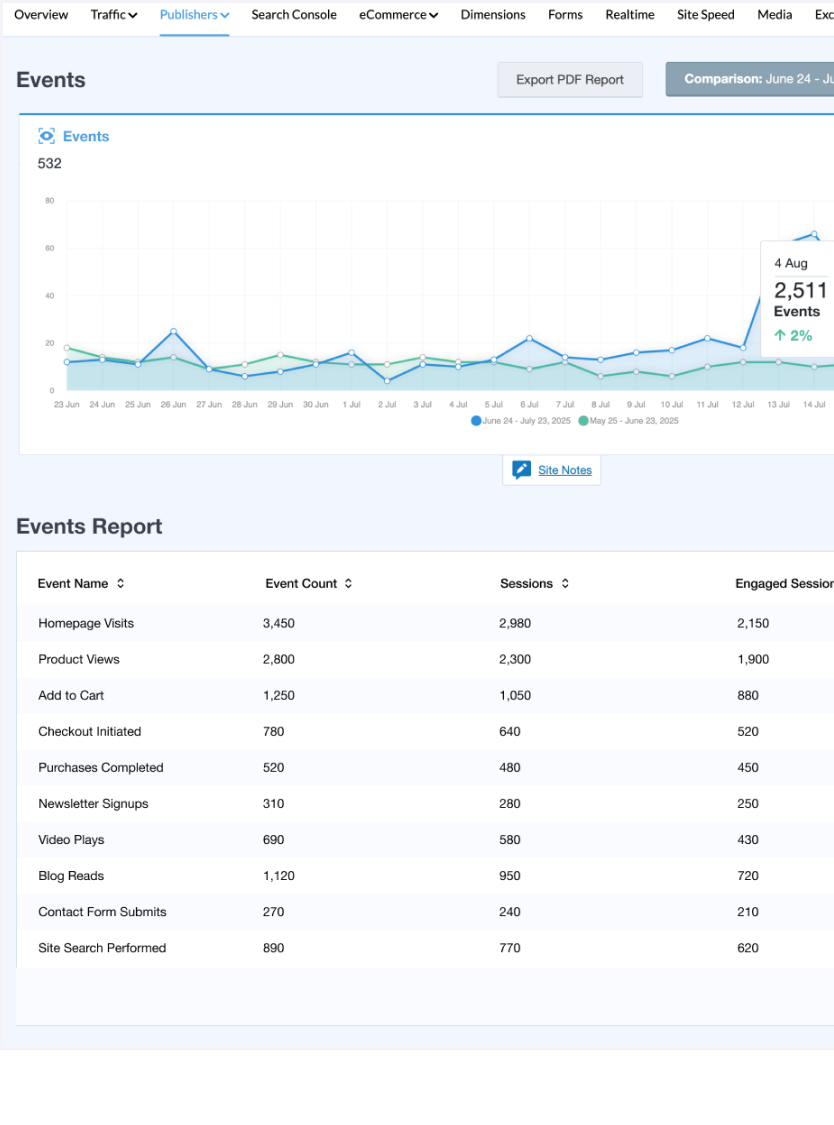Open the Site Notes link
This screenshot has width=834, height=1125.
point(565,470)
